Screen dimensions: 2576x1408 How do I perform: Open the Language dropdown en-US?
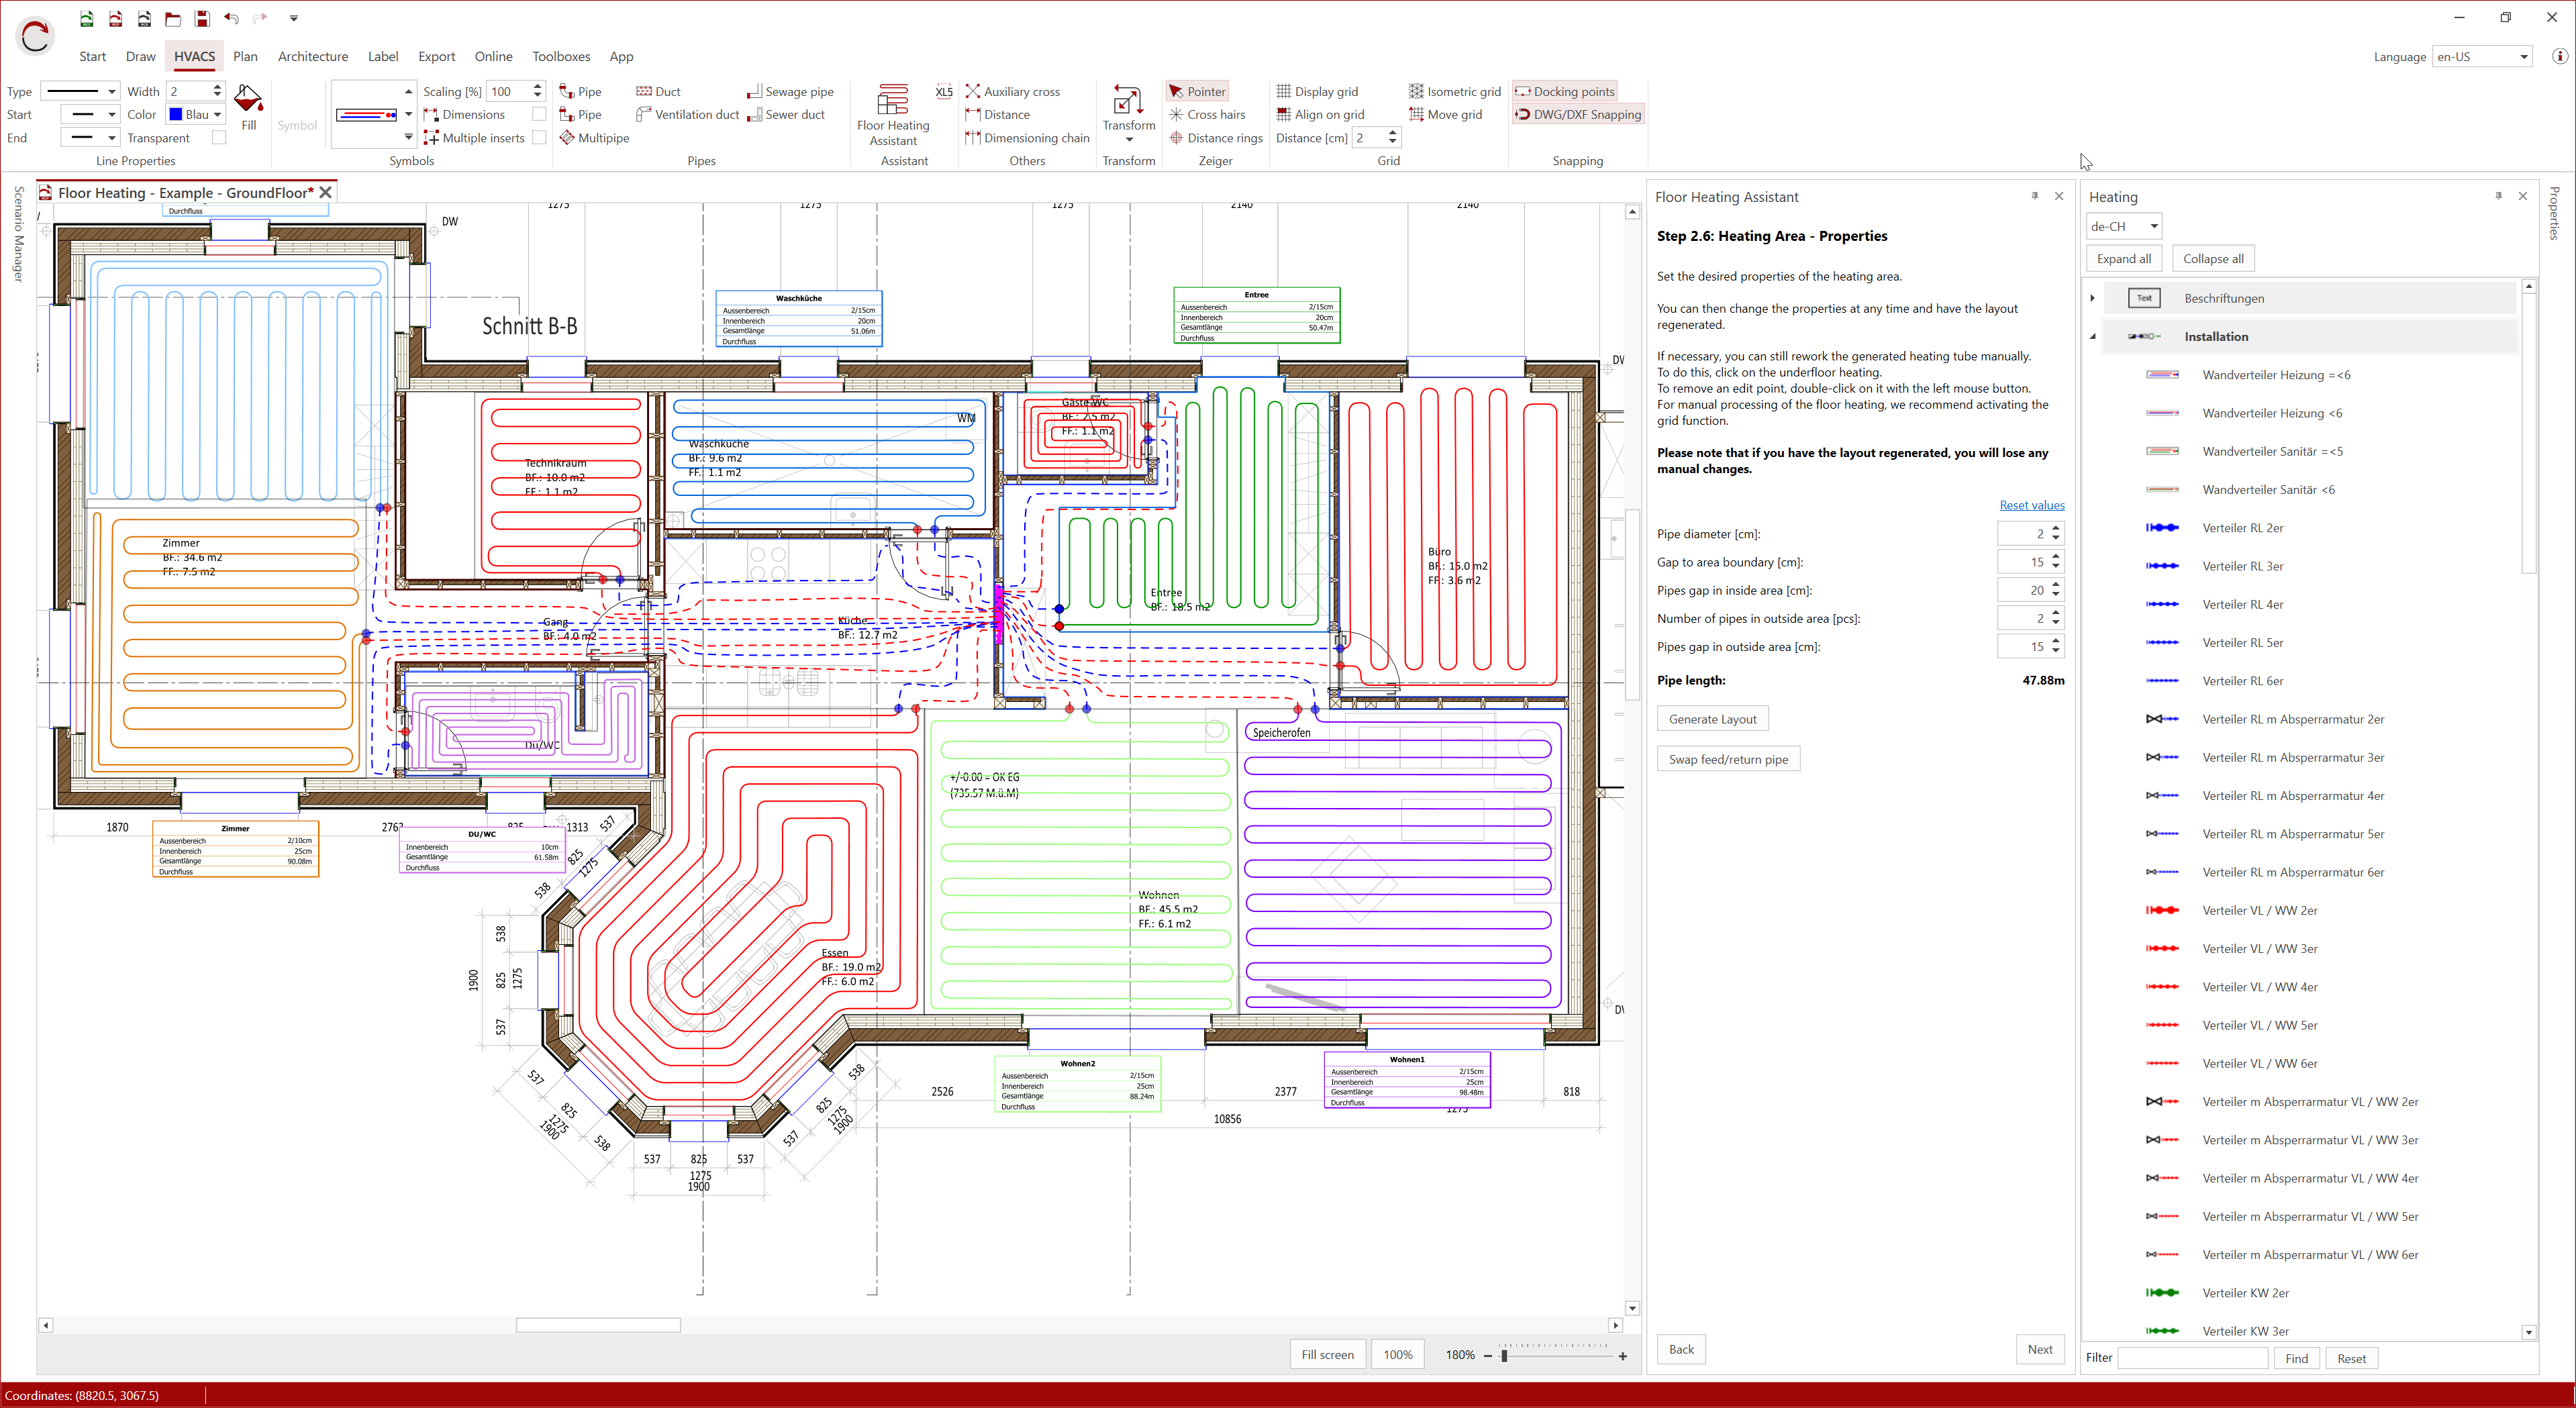tap(2482, 57)
